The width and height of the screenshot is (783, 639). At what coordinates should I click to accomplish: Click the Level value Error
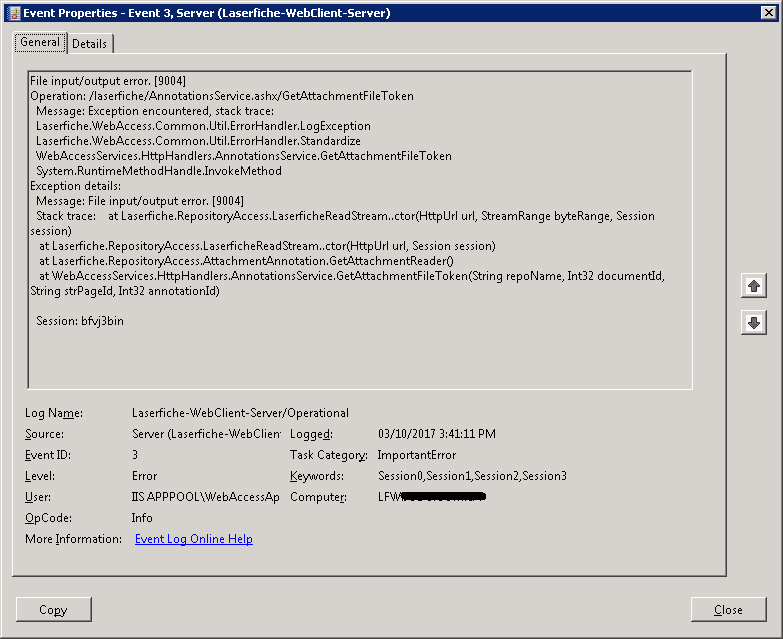pyautogui.click(x=144, y=476)
